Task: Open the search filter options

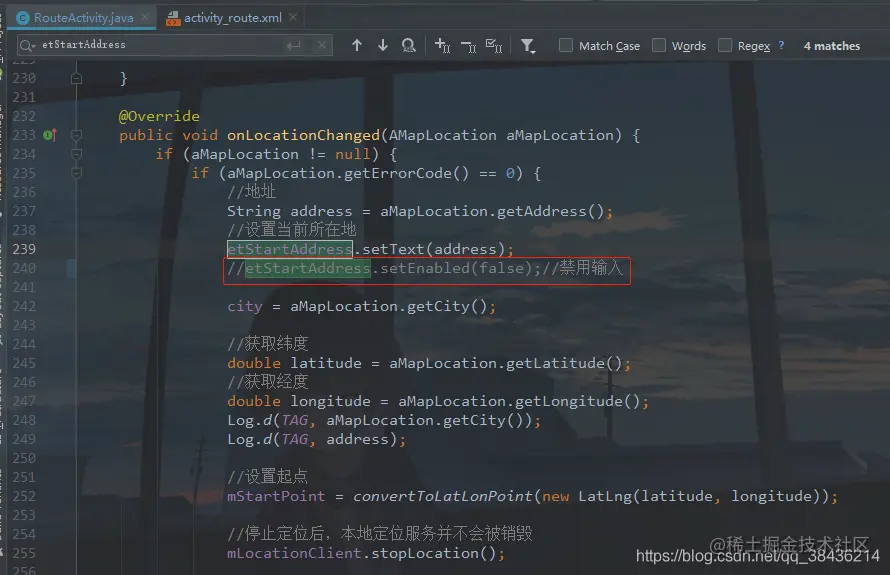Action: point(528,46)
